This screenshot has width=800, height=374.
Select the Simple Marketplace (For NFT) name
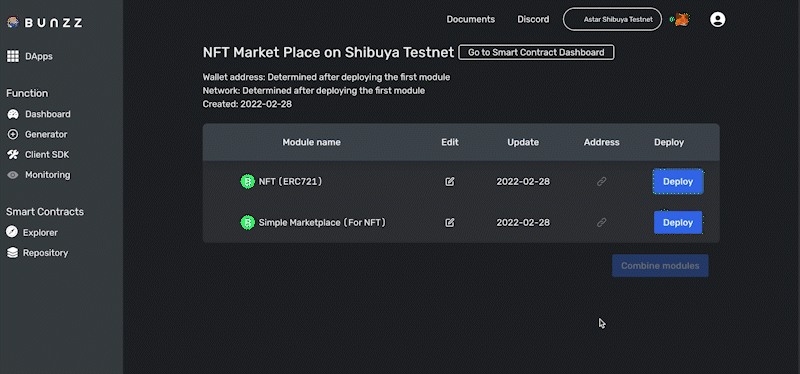322,222
